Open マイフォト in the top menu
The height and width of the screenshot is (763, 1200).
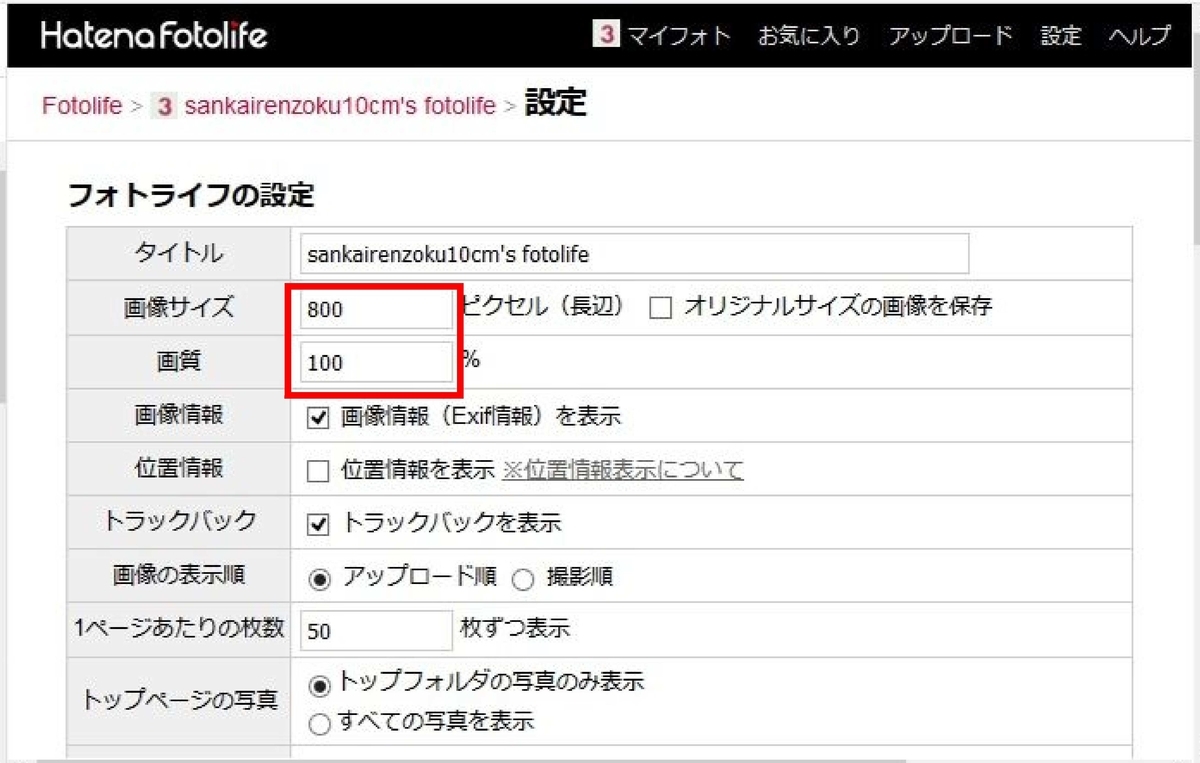pyautogui.click(x=679, y=36)
